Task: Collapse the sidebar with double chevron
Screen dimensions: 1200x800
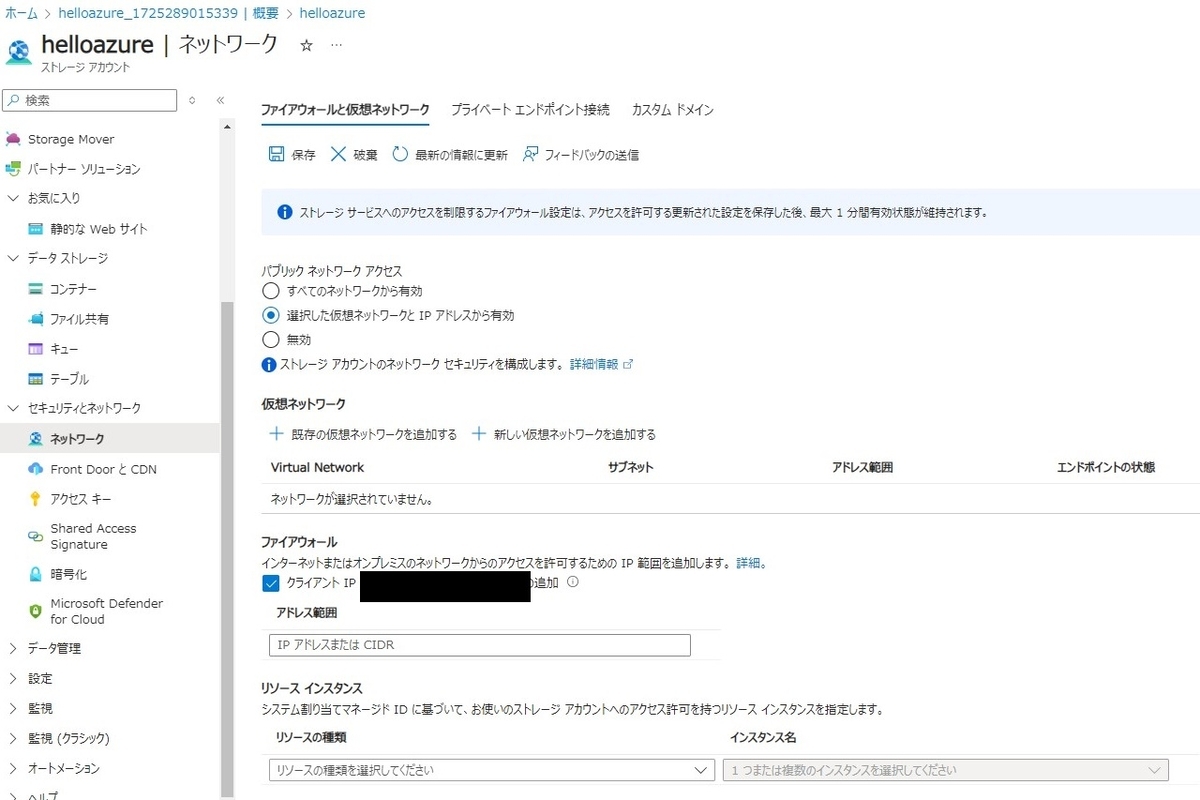Action: point(220,101)
